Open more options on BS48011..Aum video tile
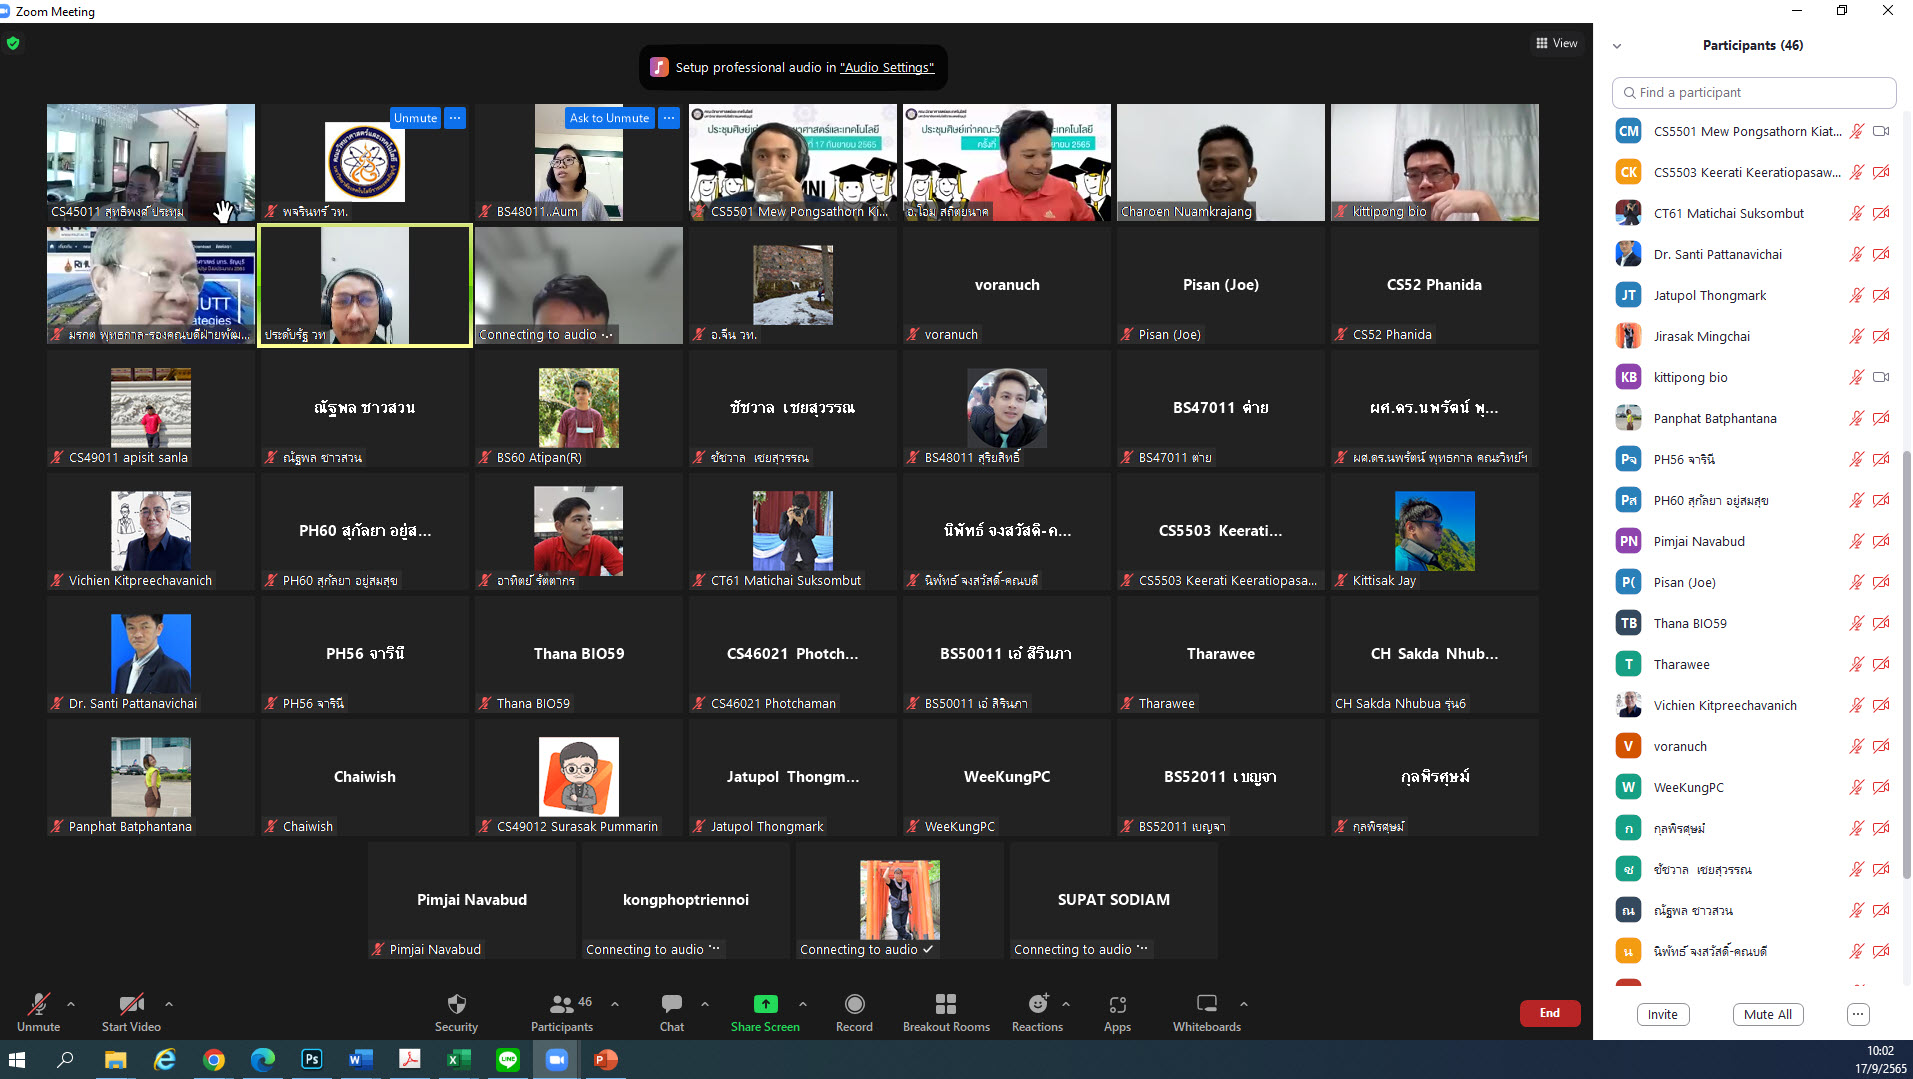 (x=669, y=118)
